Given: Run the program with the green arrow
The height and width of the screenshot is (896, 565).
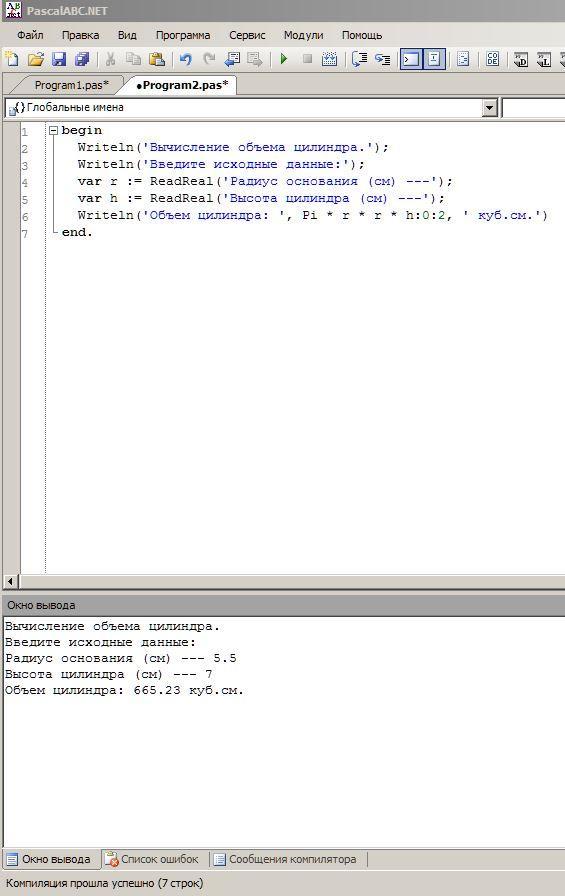Looking at the screenshot, I should point(284,59).
